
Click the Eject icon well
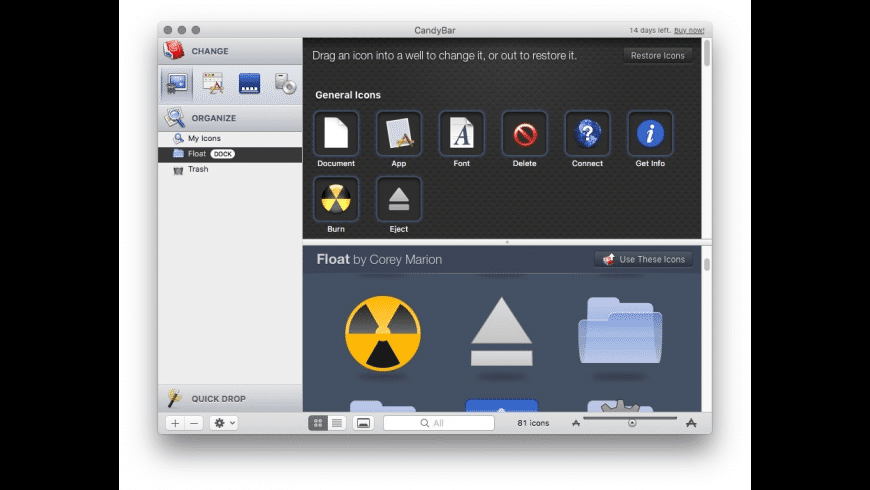click(398, 199)
